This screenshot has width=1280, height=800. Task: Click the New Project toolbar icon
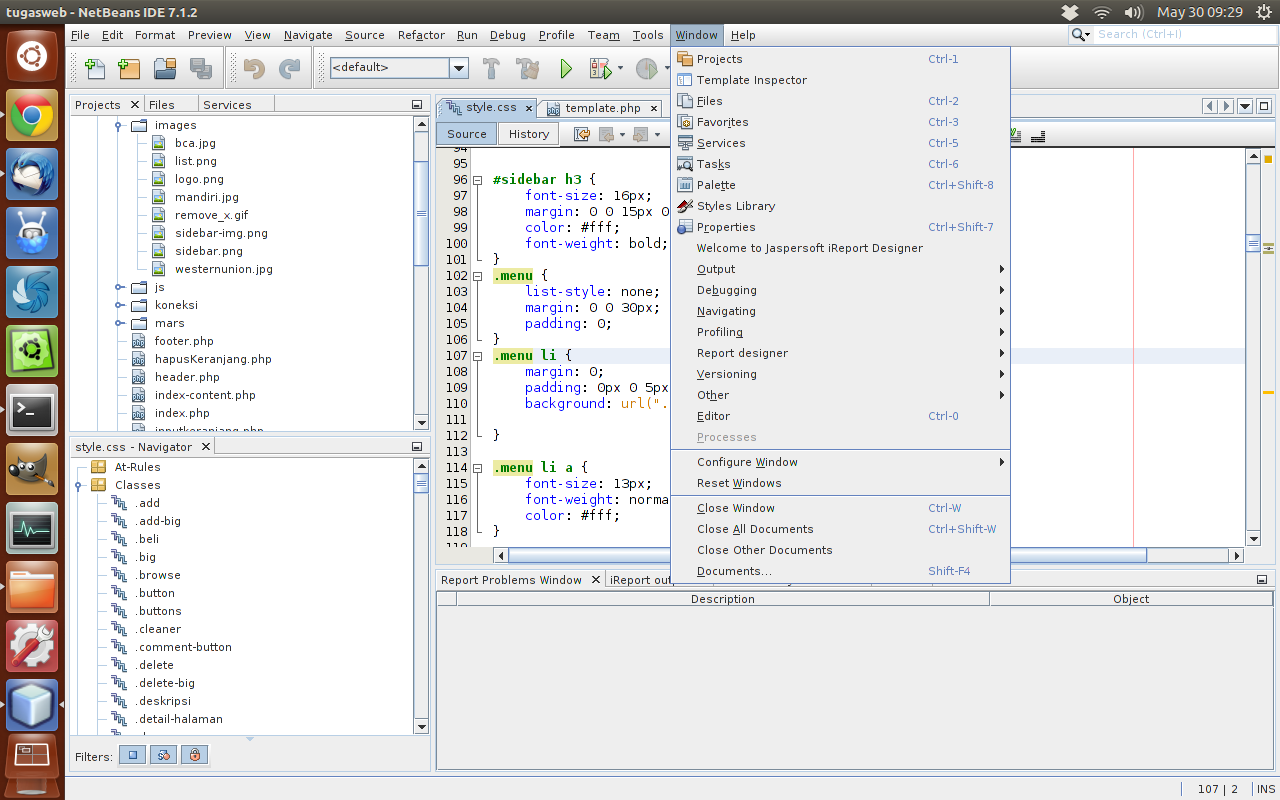127,68
